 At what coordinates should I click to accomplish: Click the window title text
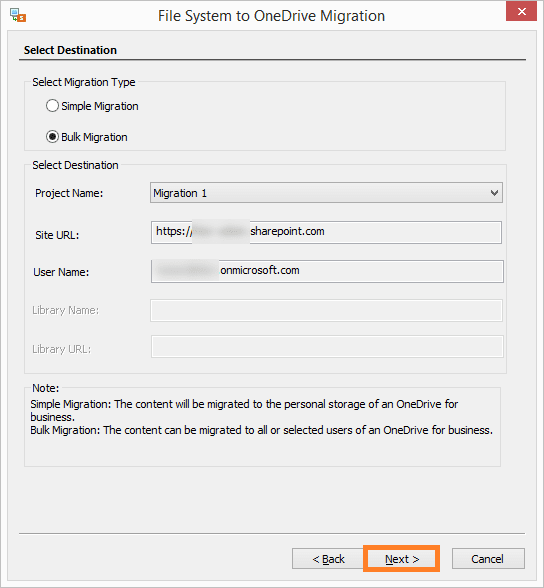271,16
